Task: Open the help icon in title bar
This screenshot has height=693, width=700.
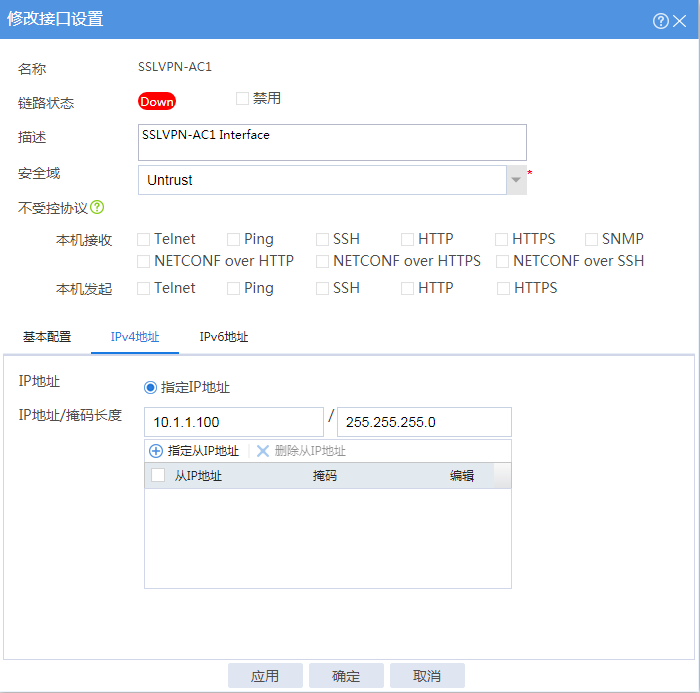Action: click(x=660, y=21)
